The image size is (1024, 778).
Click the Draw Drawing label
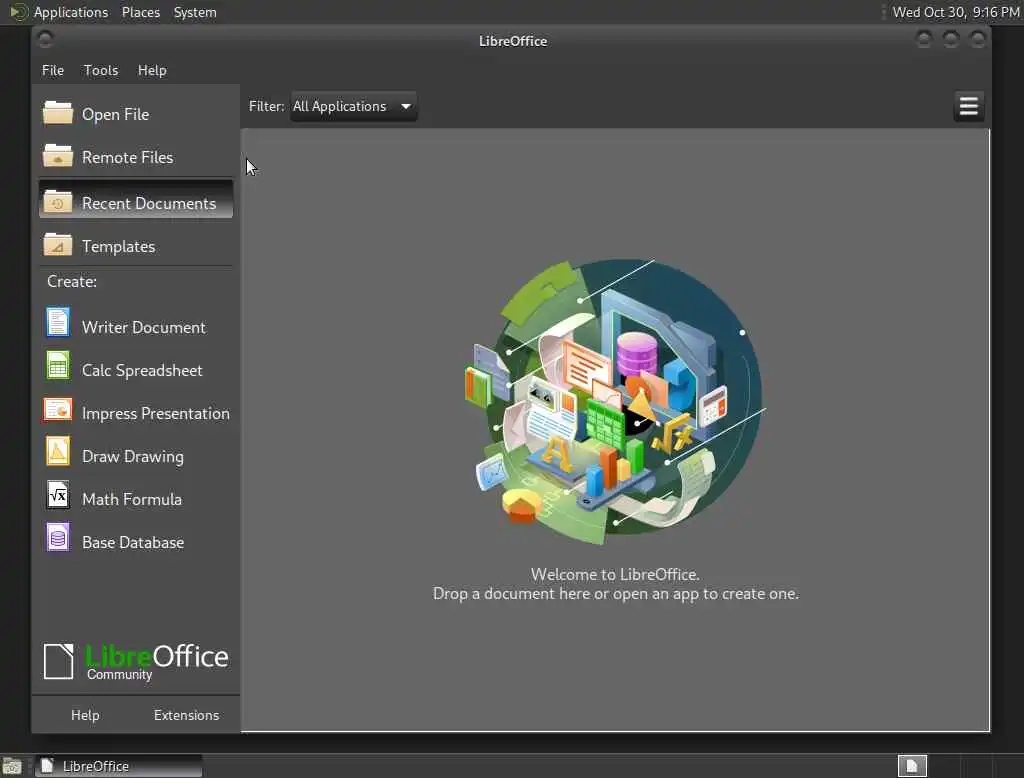pos(133,457)
